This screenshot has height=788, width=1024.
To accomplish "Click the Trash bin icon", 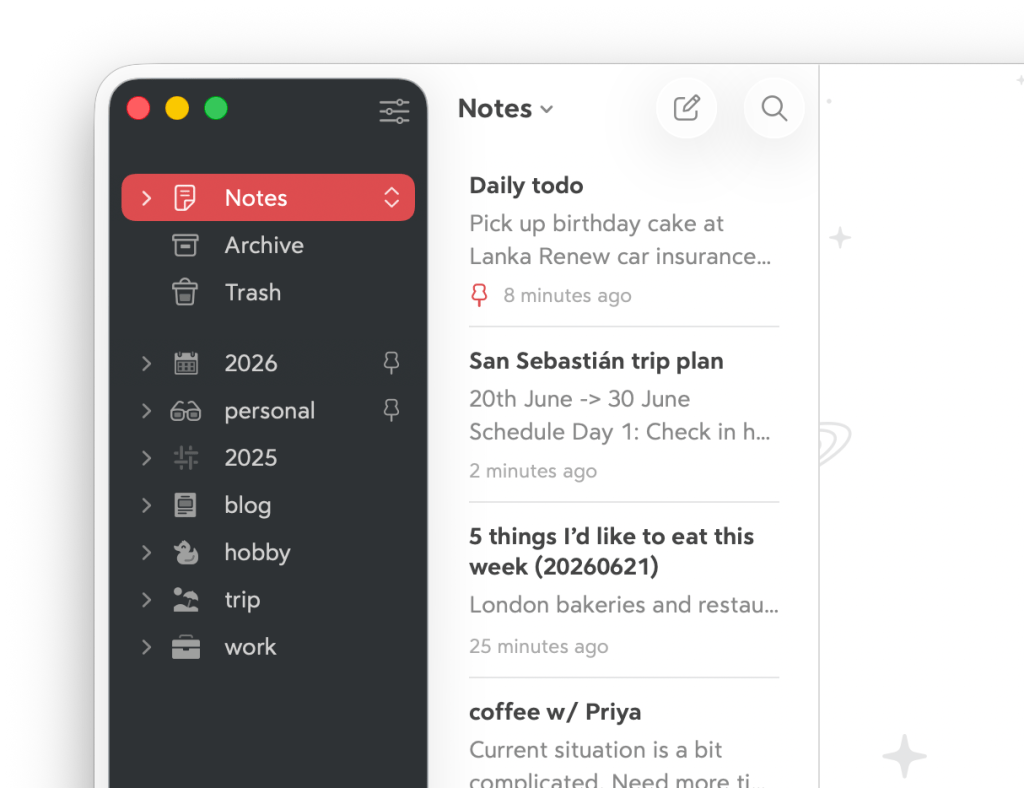I will point(185,292).
